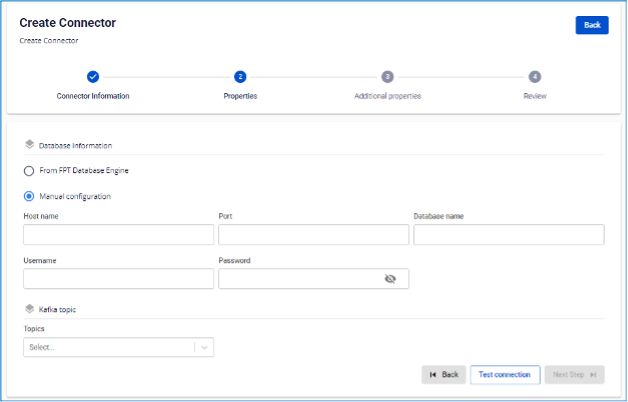Click the Manual configuration text
This screenshot has height=402, width=628.
pyautogui.click(x=75, y=197)
